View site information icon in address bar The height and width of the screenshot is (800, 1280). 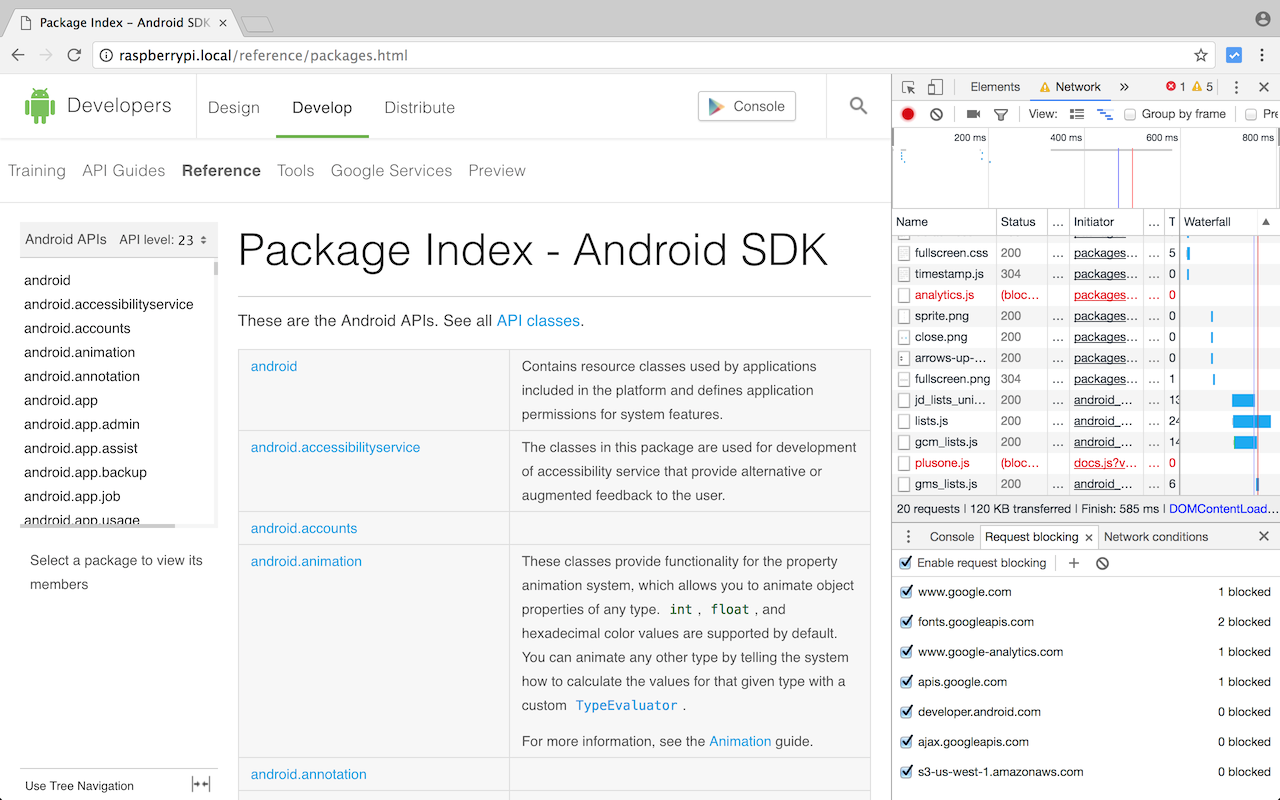pyautogui.click(x=106, y=56)
